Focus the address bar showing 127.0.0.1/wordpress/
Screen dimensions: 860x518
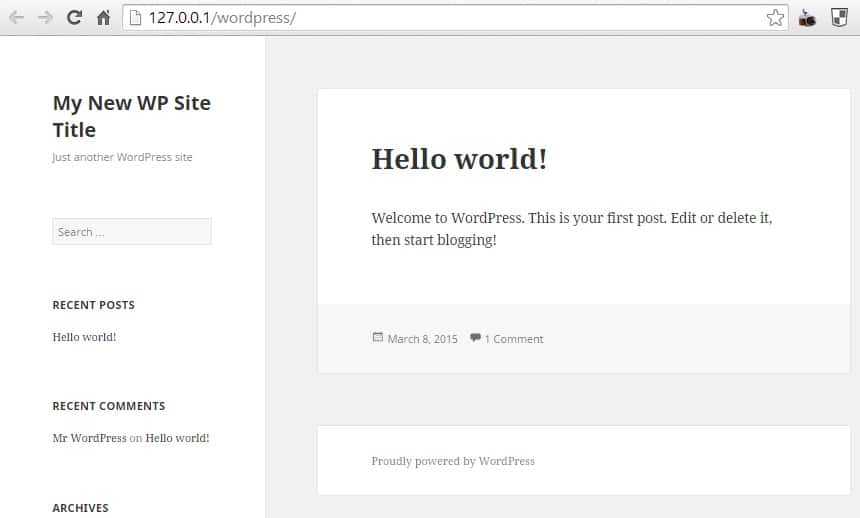(x=455, y=18)
